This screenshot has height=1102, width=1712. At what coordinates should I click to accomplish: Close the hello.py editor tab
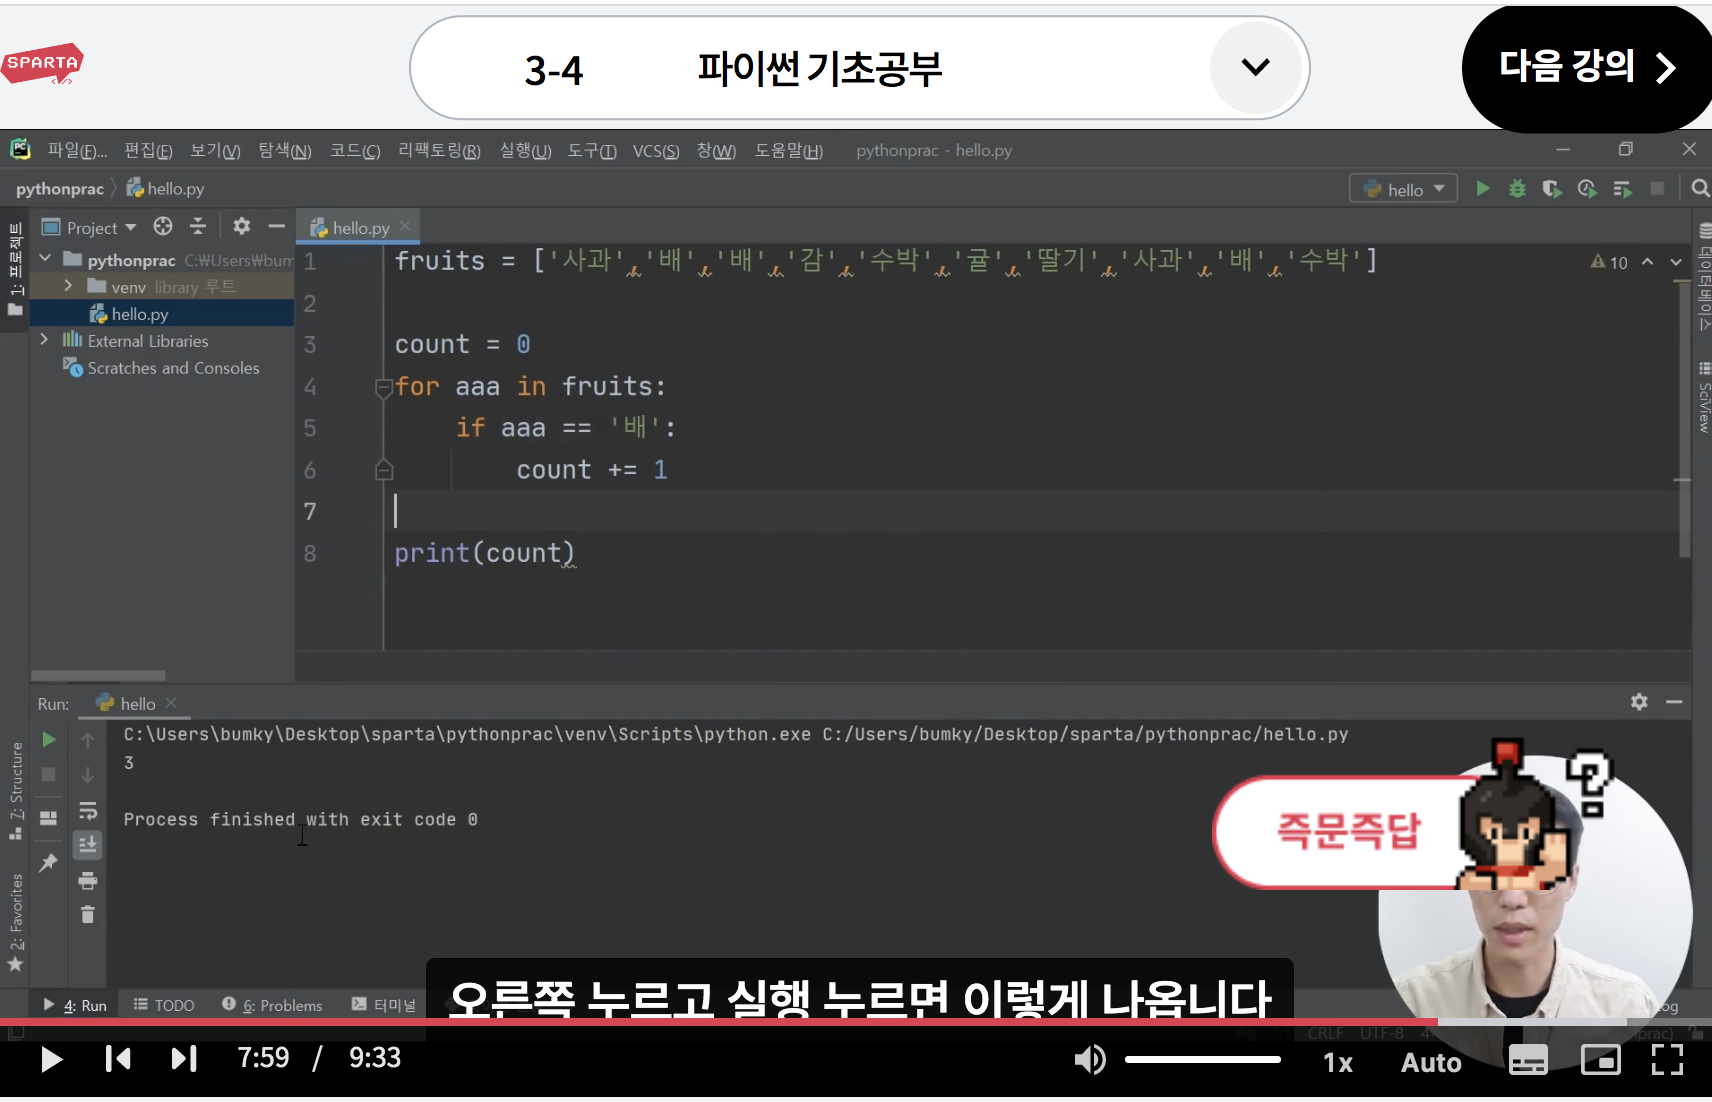(x=405, y=226)
